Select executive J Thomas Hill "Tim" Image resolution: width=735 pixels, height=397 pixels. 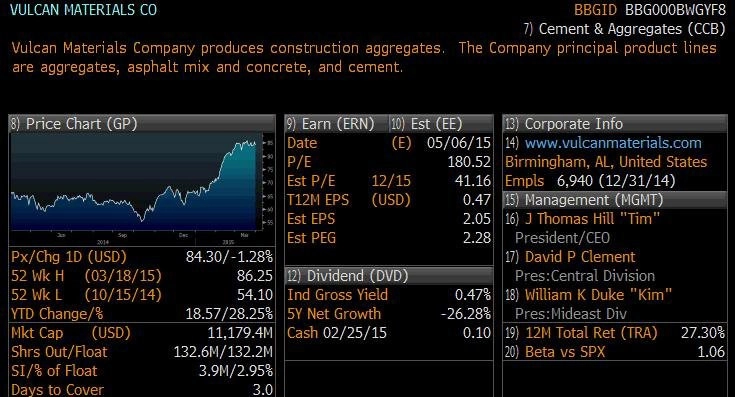point(592,219)
